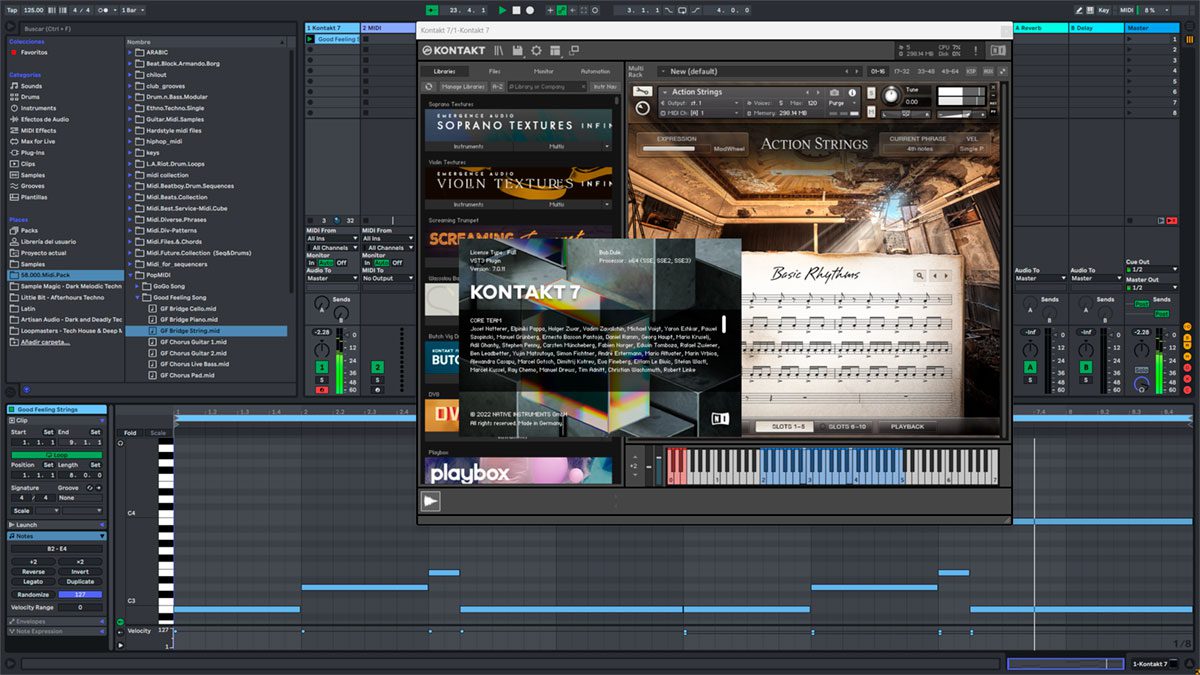Click the Reverse notes button
Viewport: 1200px width, 675px height.
(x=33, y=572)
